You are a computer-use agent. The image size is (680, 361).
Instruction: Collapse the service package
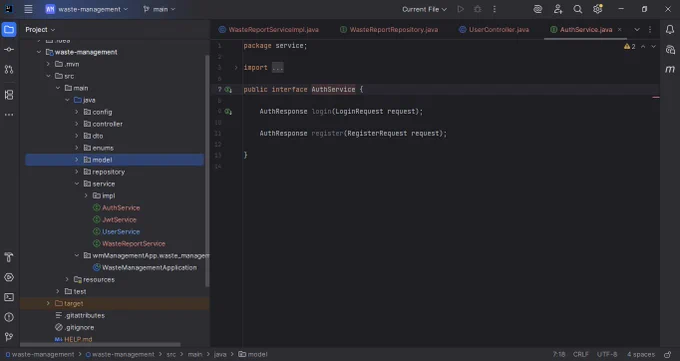coord(77,184)
